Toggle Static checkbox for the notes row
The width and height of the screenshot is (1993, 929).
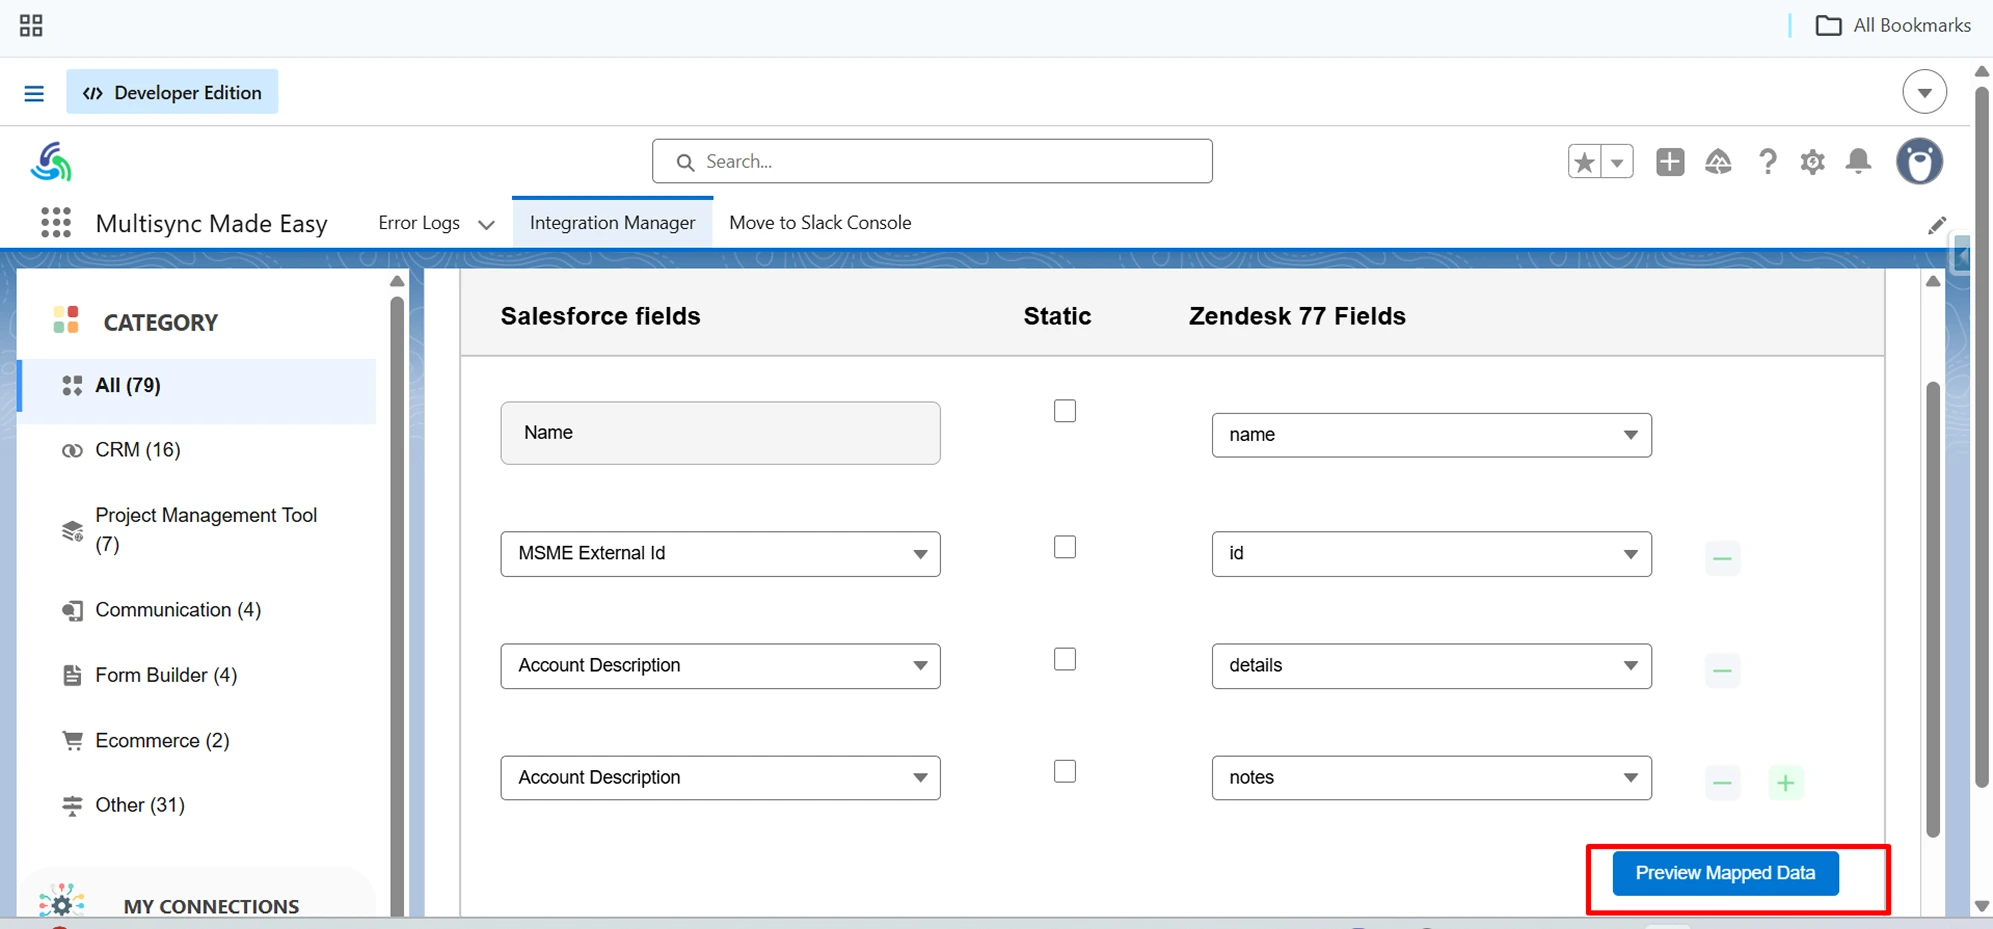click(1065, 771)
